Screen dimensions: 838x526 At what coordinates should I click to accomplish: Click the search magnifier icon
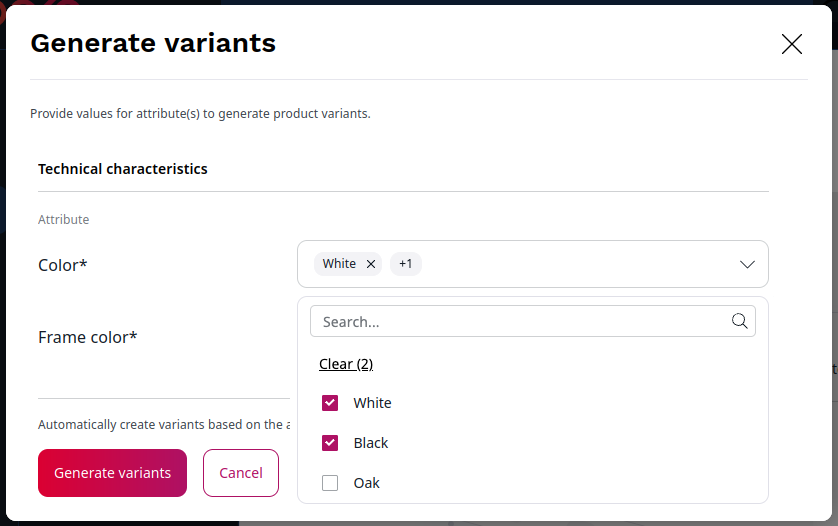[740, 321]
